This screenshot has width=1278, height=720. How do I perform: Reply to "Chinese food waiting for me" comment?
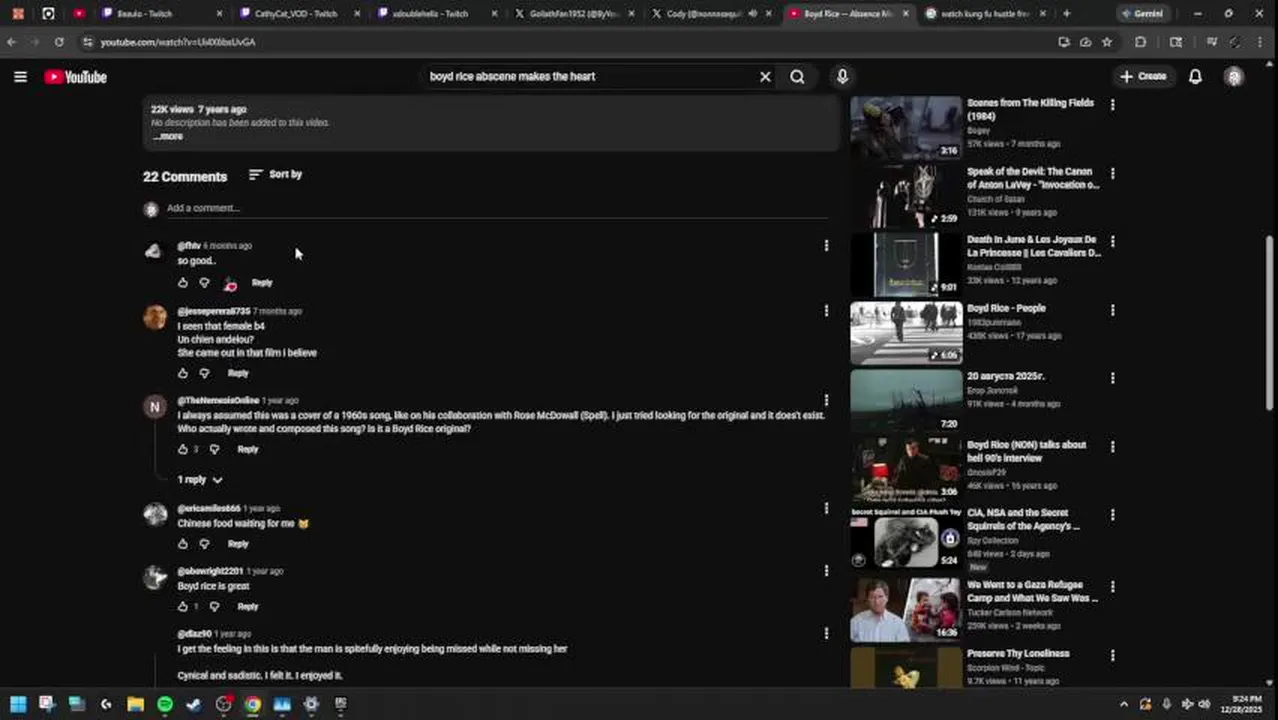238,544
